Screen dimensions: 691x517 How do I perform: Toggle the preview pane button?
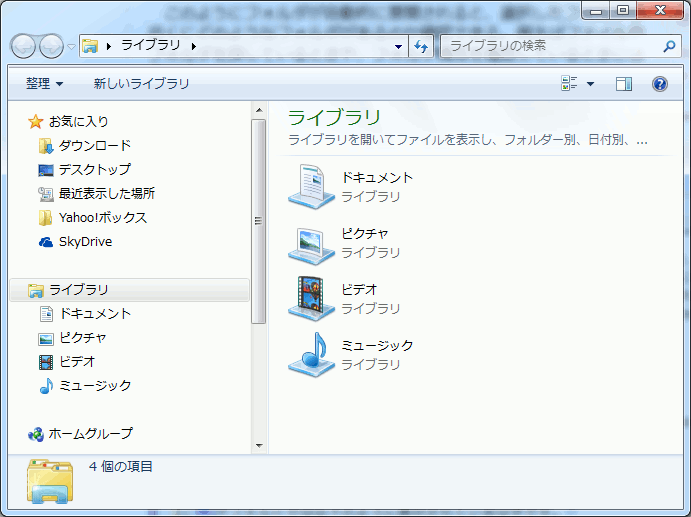[x=624, y=84]
